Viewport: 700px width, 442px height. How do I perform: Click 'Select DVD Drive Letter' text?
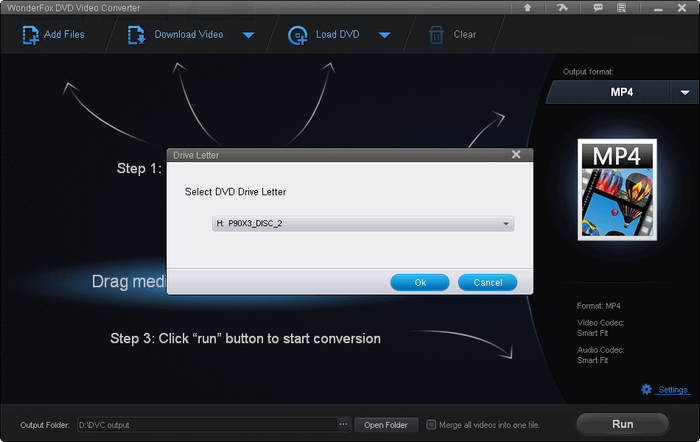[x=235, y=192]
